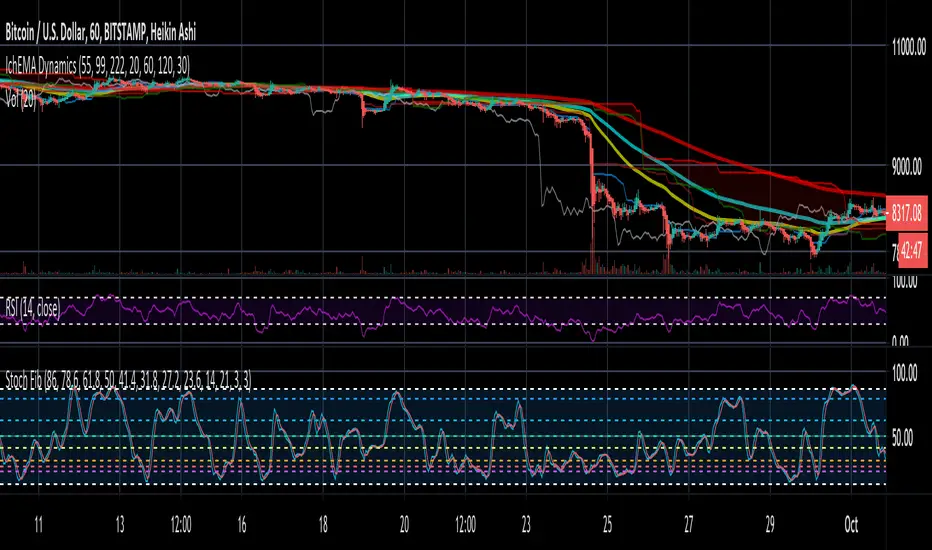Click the 20 date label on time axis
The height and width of the screenshot is (550, 932).
404,524
